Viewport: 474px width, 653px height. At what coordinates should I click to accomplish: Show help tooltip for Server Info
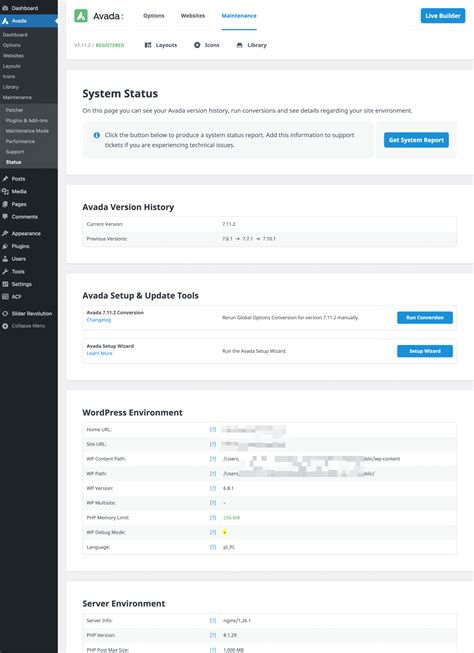[213, 621]
